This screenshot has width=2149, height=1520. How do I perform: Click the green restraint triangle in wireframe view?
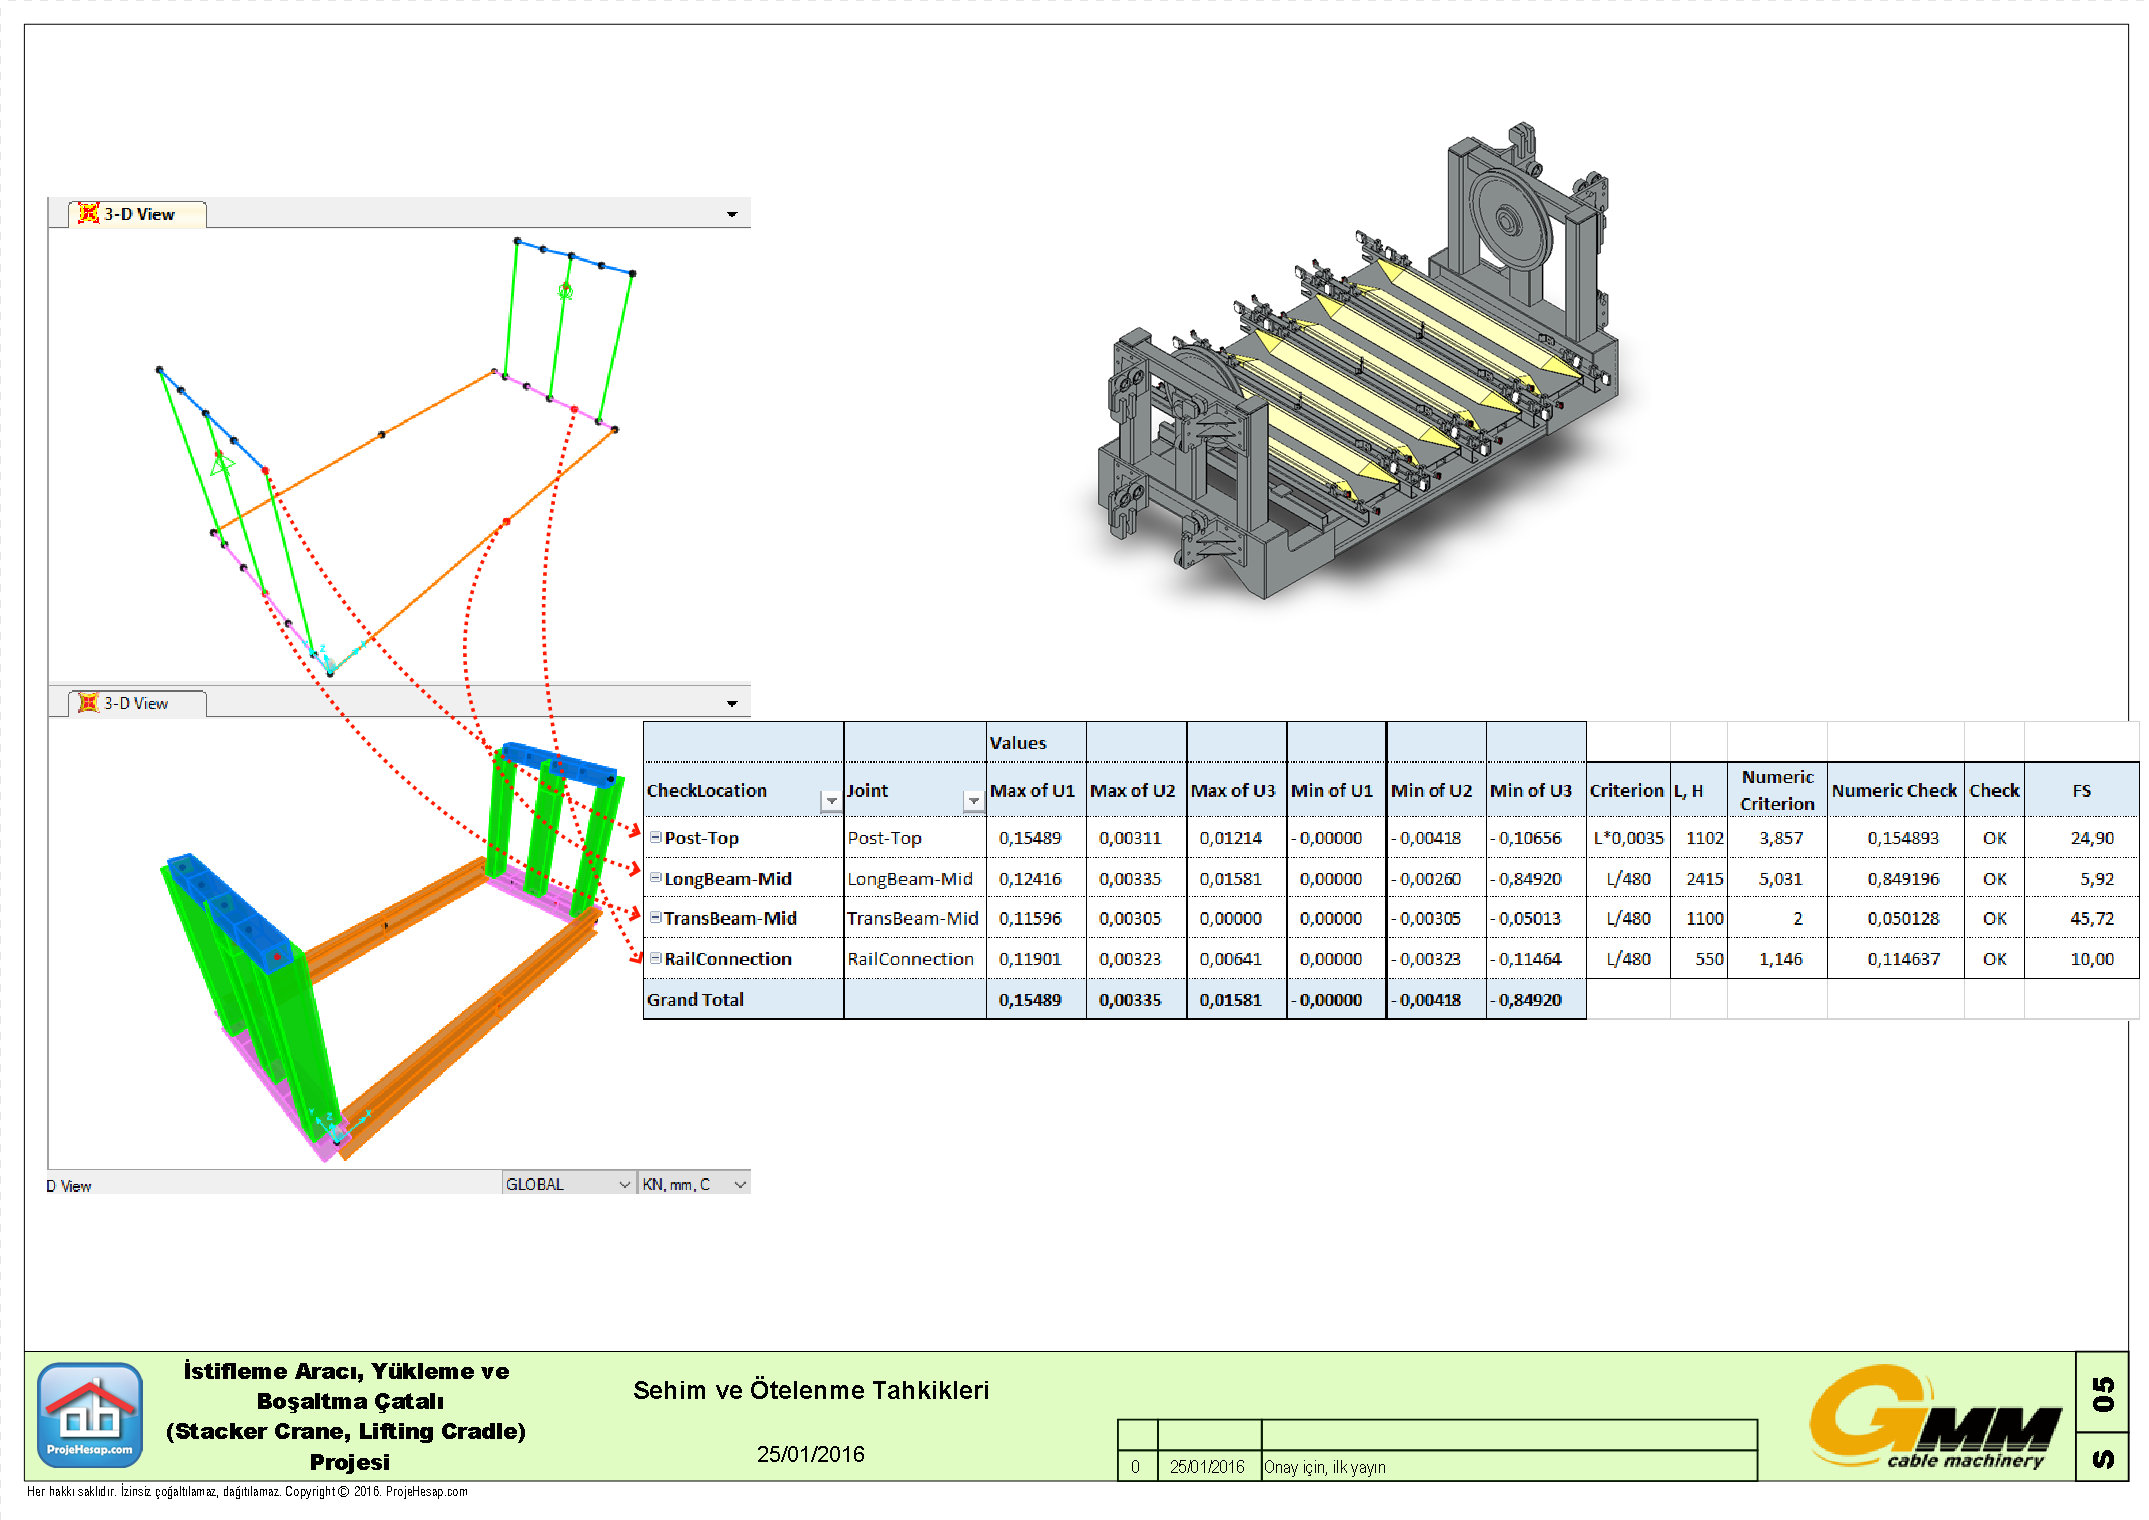coord(221,463)
